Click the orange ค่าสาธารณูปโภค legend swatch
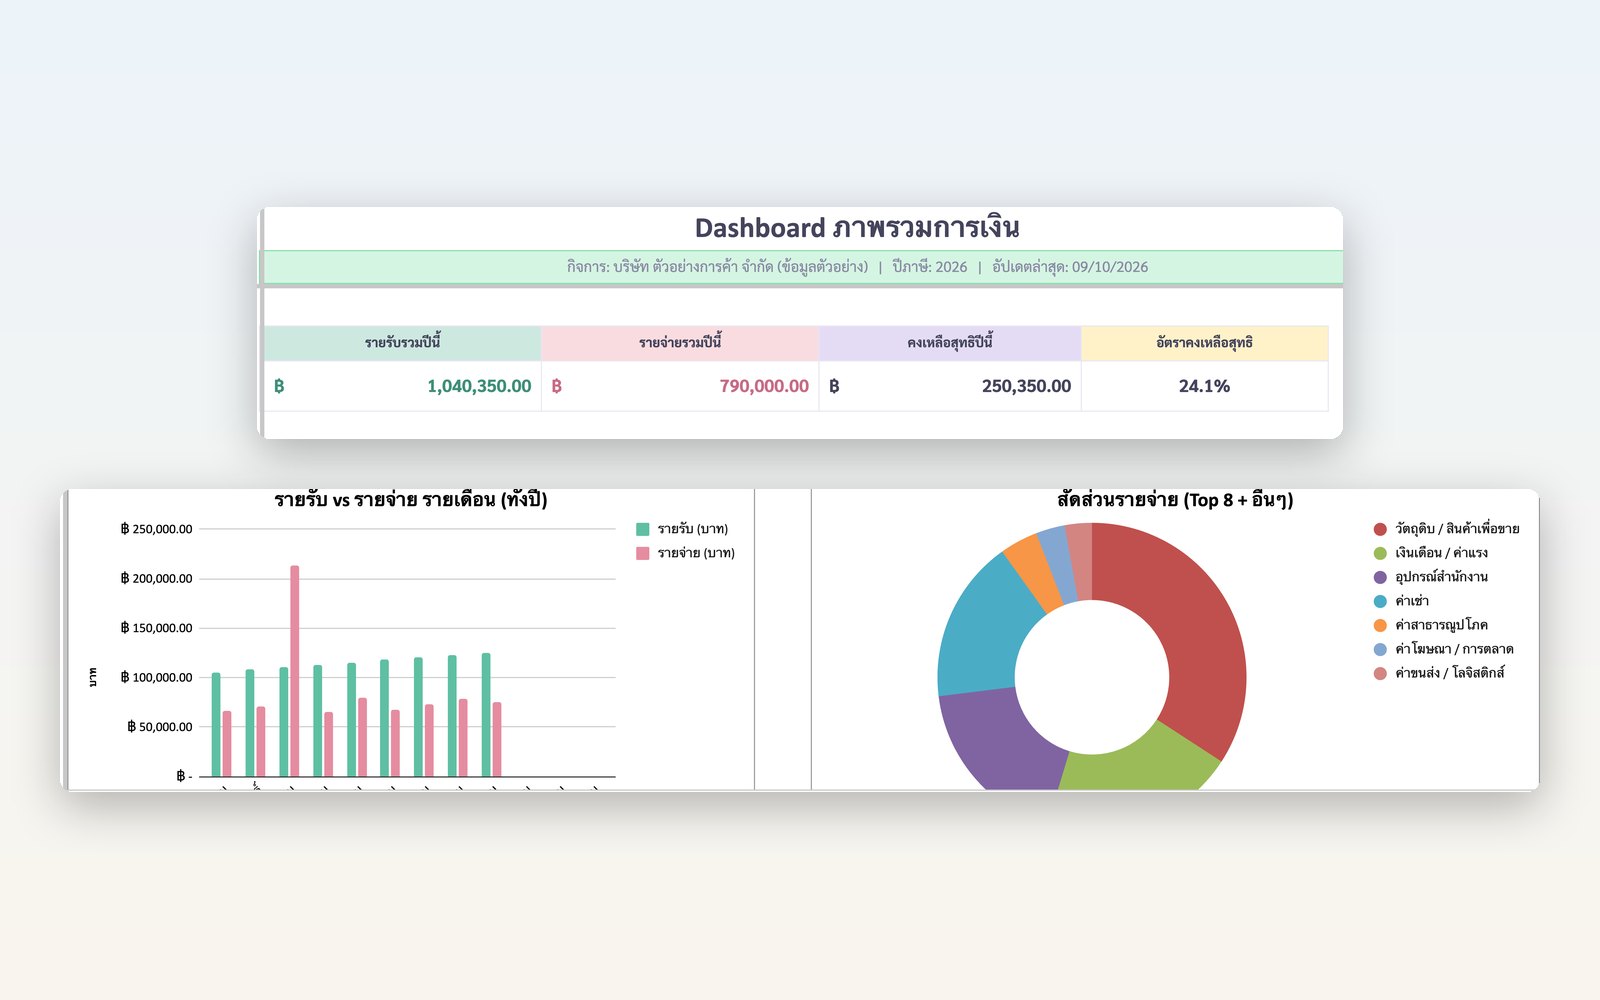 (x=1380, y=625)
